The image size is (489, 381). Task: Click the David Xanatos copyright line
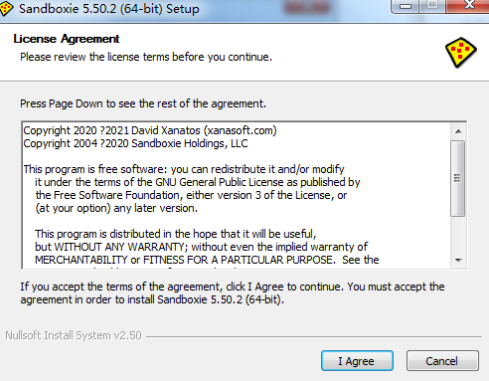coord(150,130)
